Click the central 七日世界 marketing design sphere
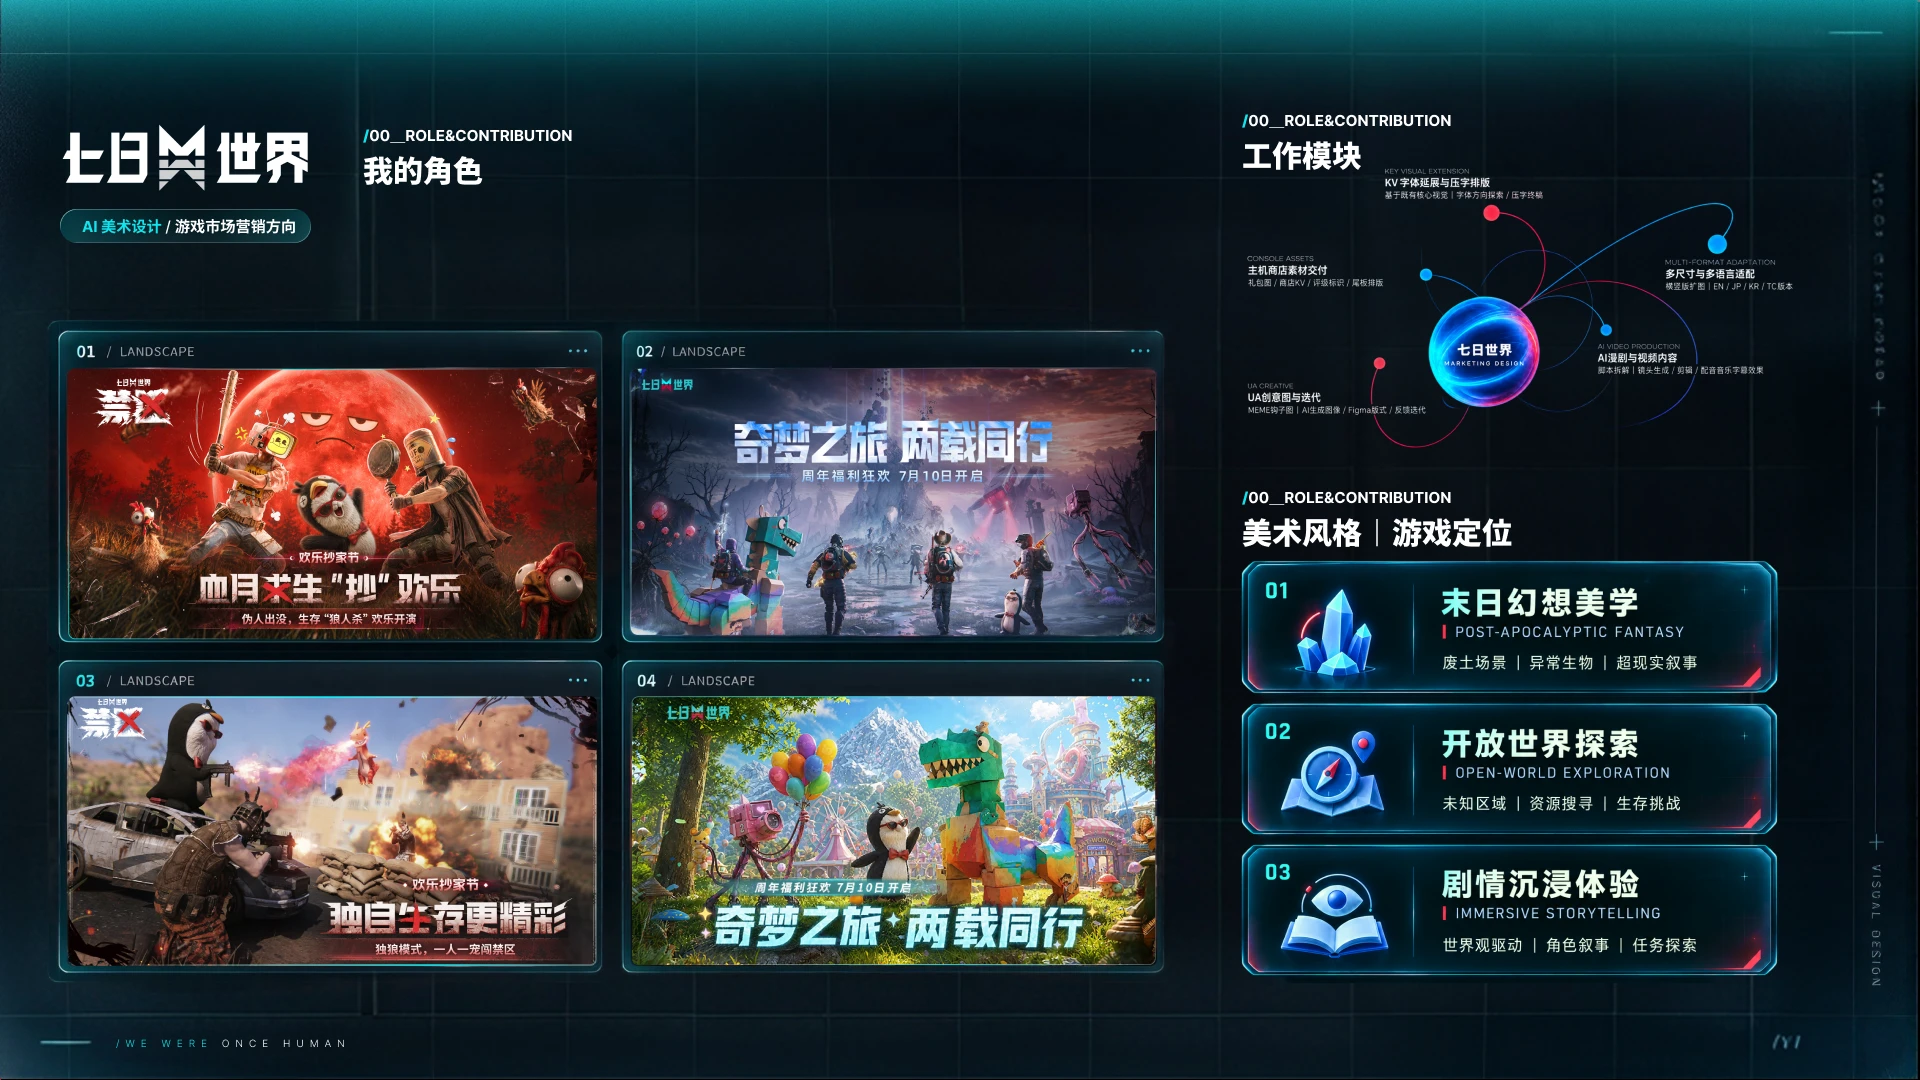This screenshot has width=1920, height=1080. tap(1484, 352)
